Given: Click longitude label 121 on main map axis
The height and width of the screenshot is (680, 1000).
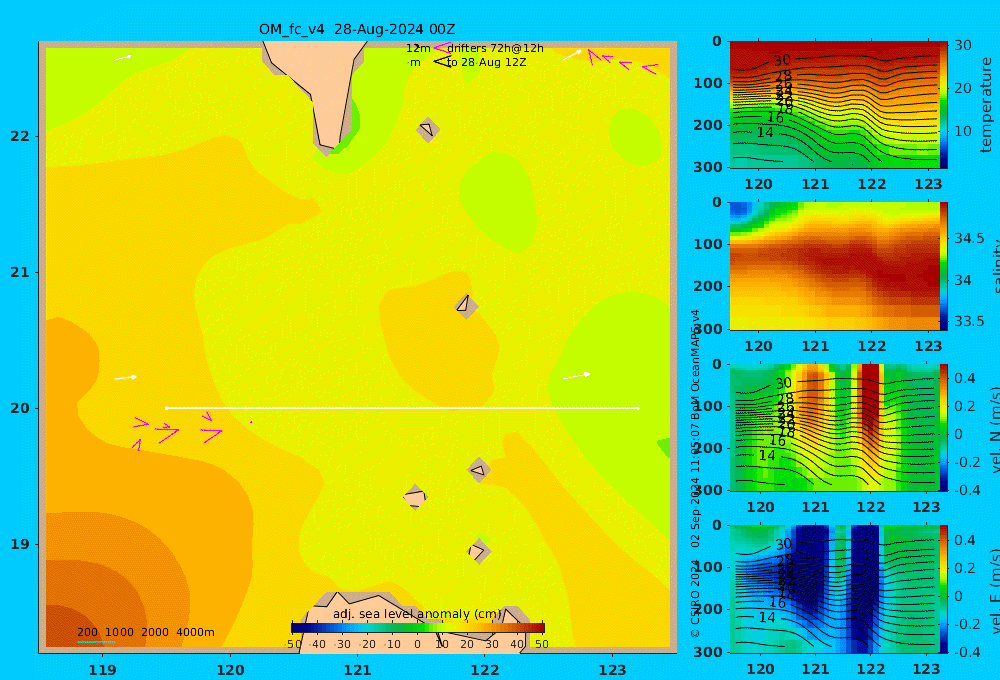Looking at the screenshot, I should [358, 670].
